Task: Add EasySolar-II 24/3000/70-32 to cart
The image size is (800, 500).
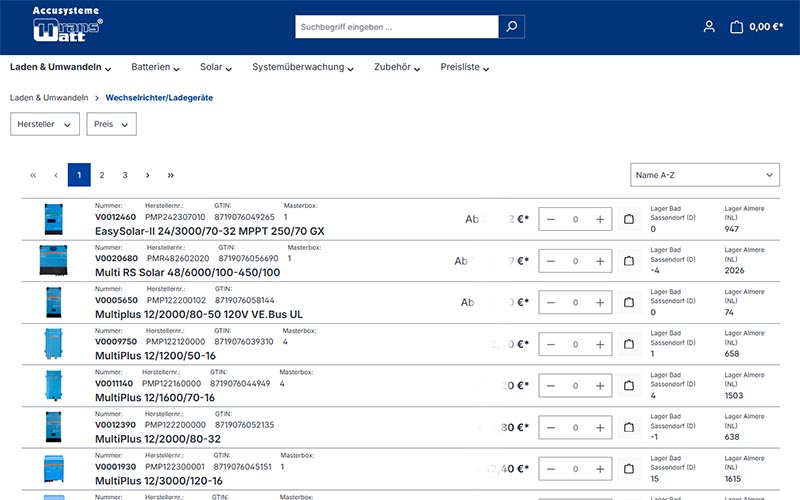Action: pos(629,219)
